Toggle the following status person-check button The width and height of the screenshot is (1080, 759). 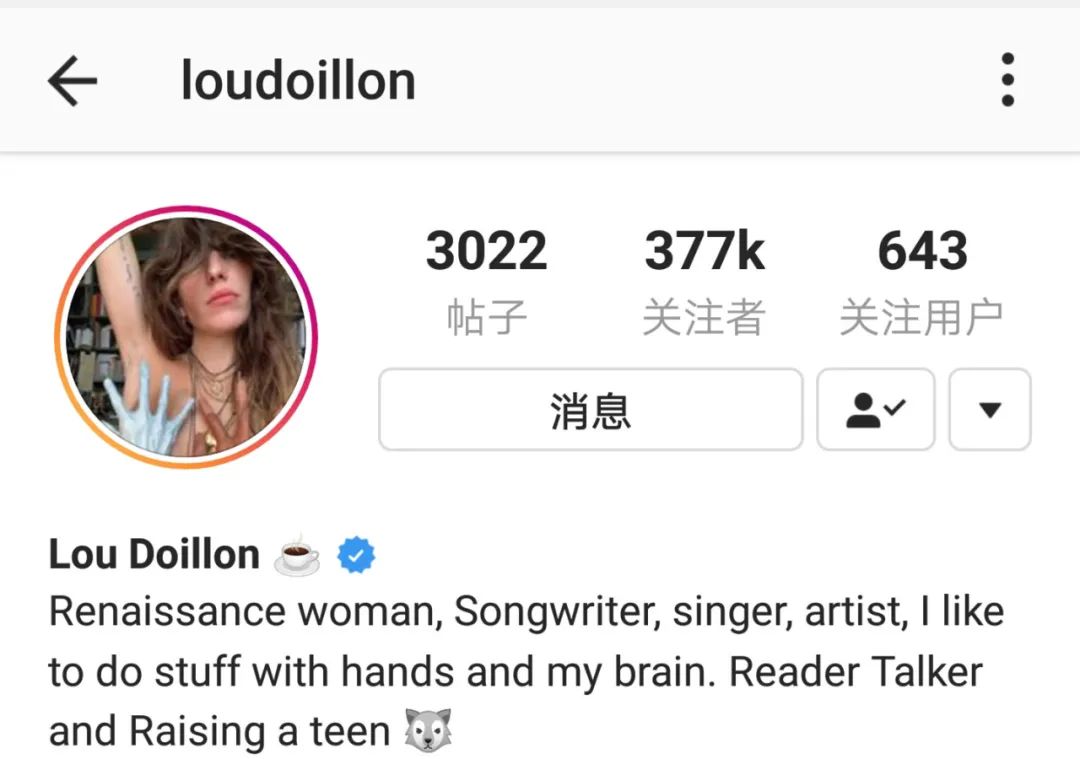point(875,410)
